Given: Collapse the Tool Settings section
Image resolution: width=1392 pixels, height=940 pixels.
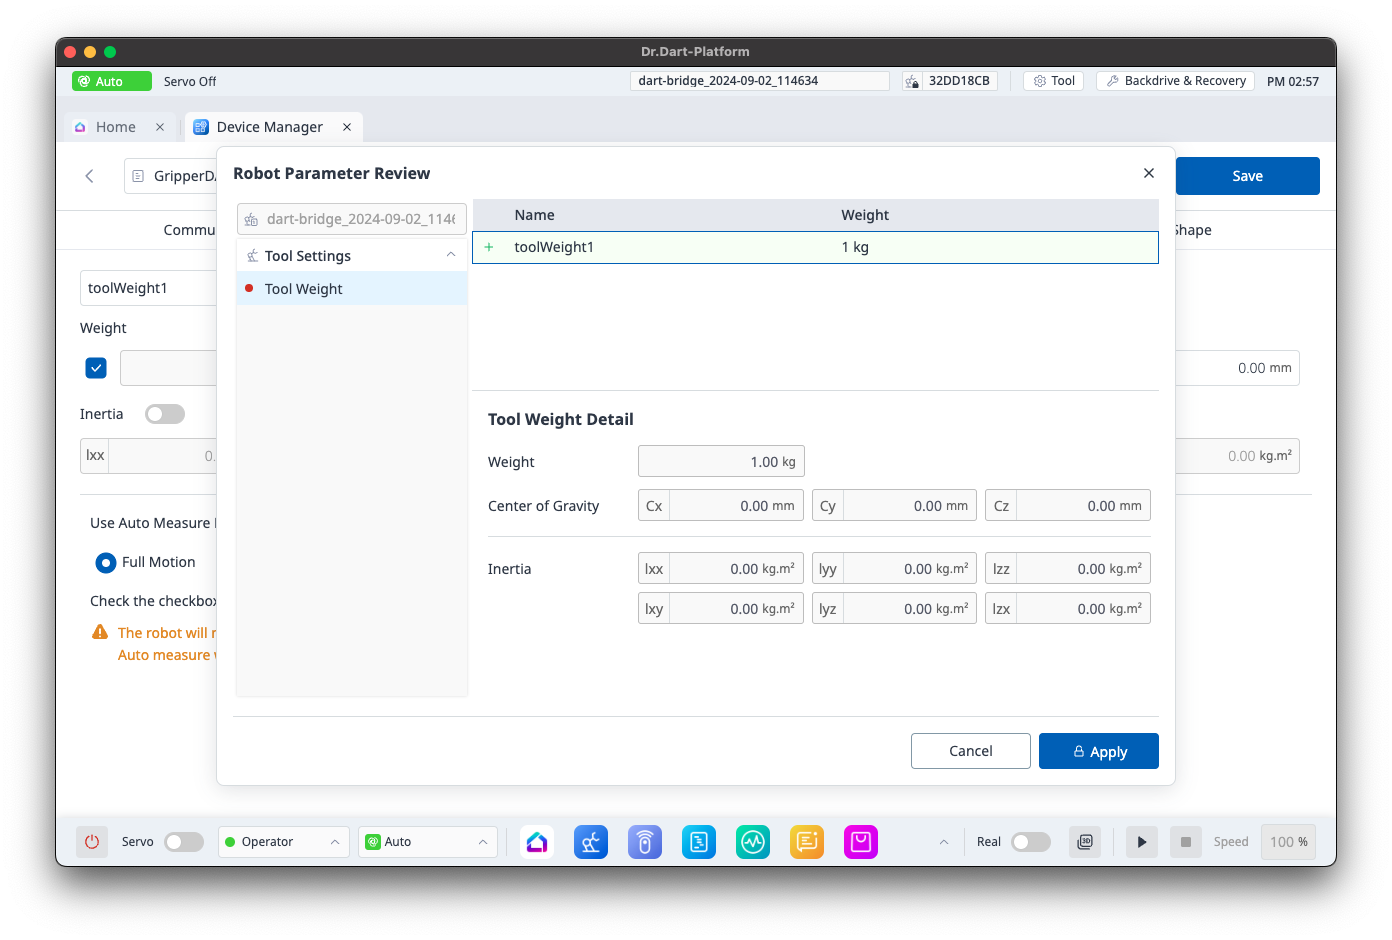Looking at the screenshot, I should tap(451, 255).
